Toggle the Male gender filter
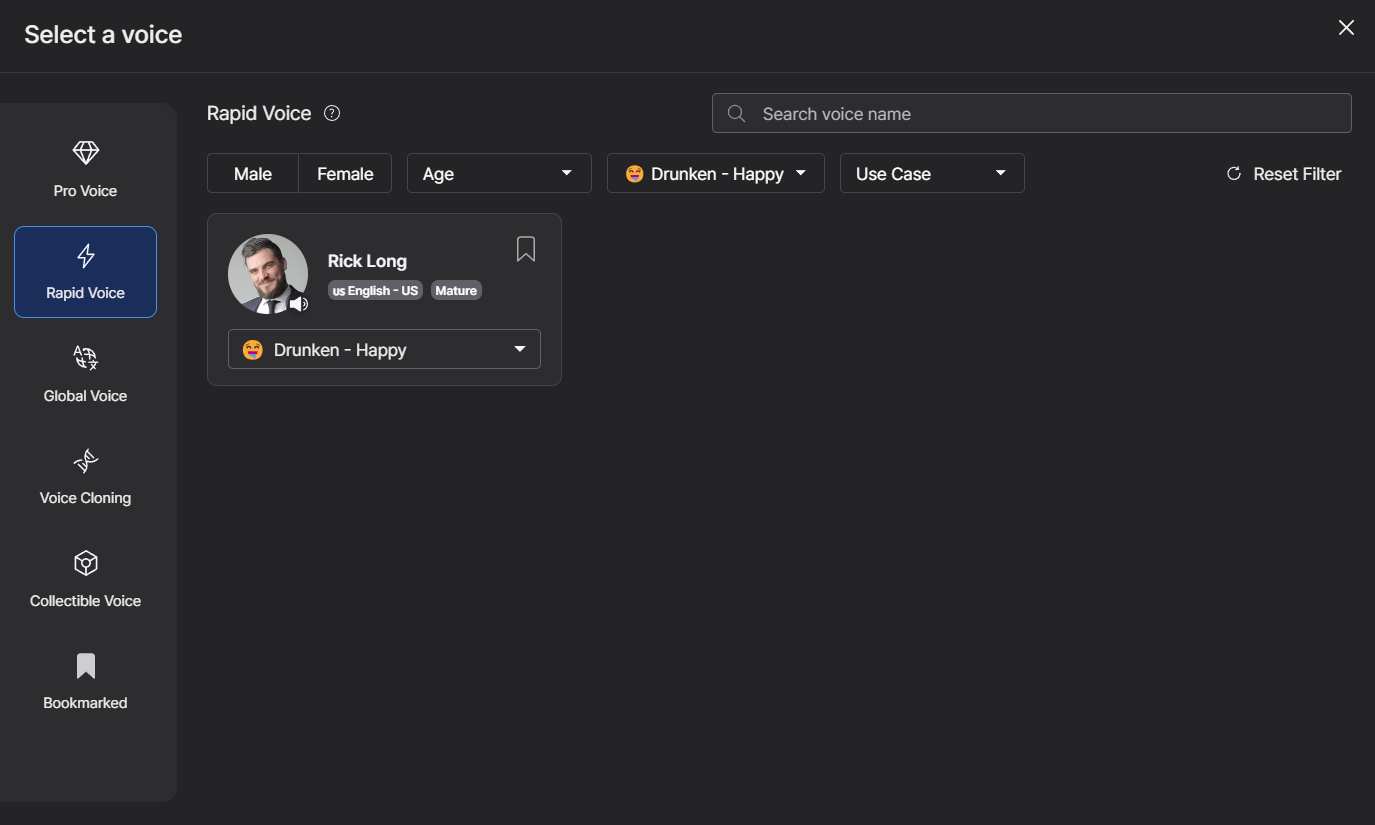The width and height of the screenshot is (1375, 825). tap(253, 174)
